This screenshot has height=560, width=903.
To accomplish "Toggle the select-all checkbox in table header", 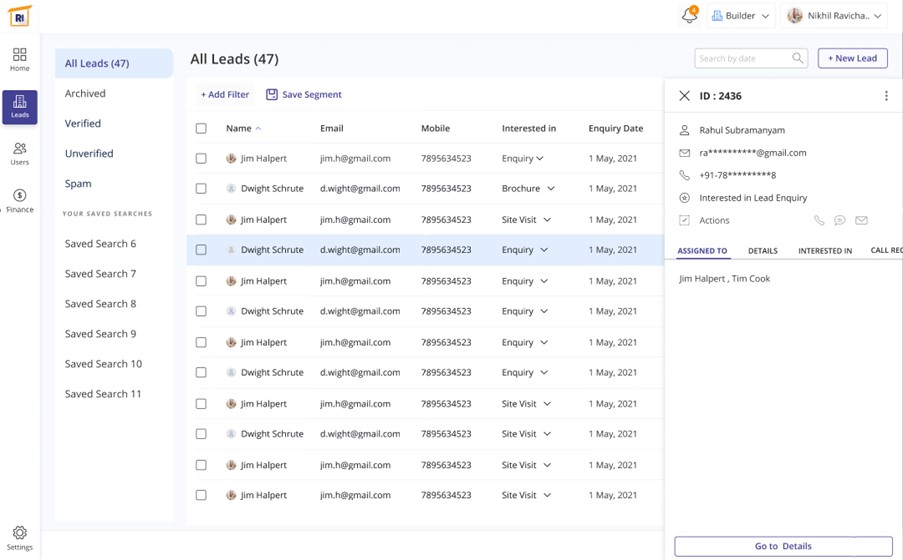I will (201, 129).
